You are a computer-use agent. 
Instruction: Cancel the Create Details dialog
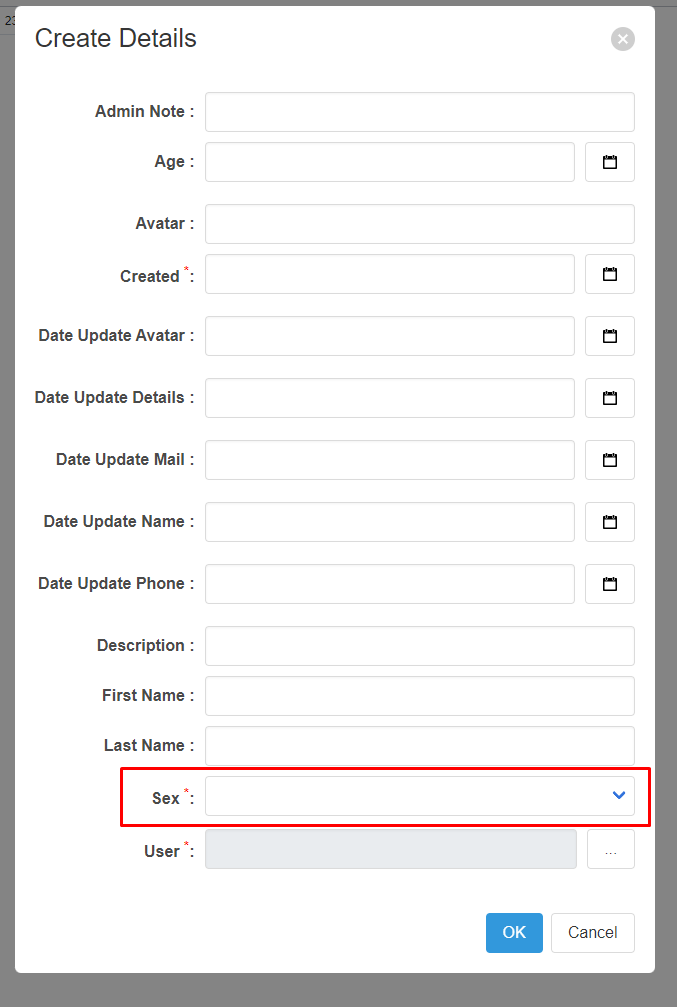click(x=592, y=932)
